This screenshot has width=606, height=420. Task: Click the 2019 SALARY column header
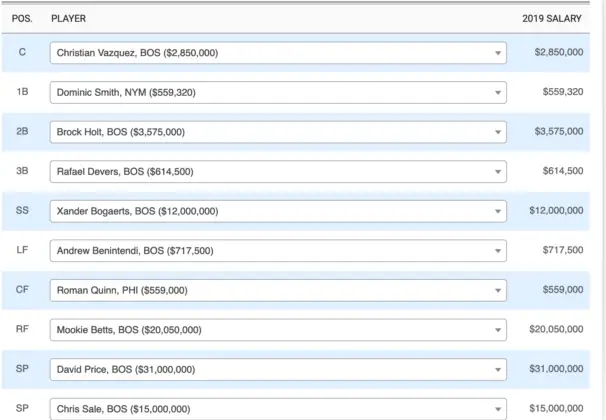point(552,19)
